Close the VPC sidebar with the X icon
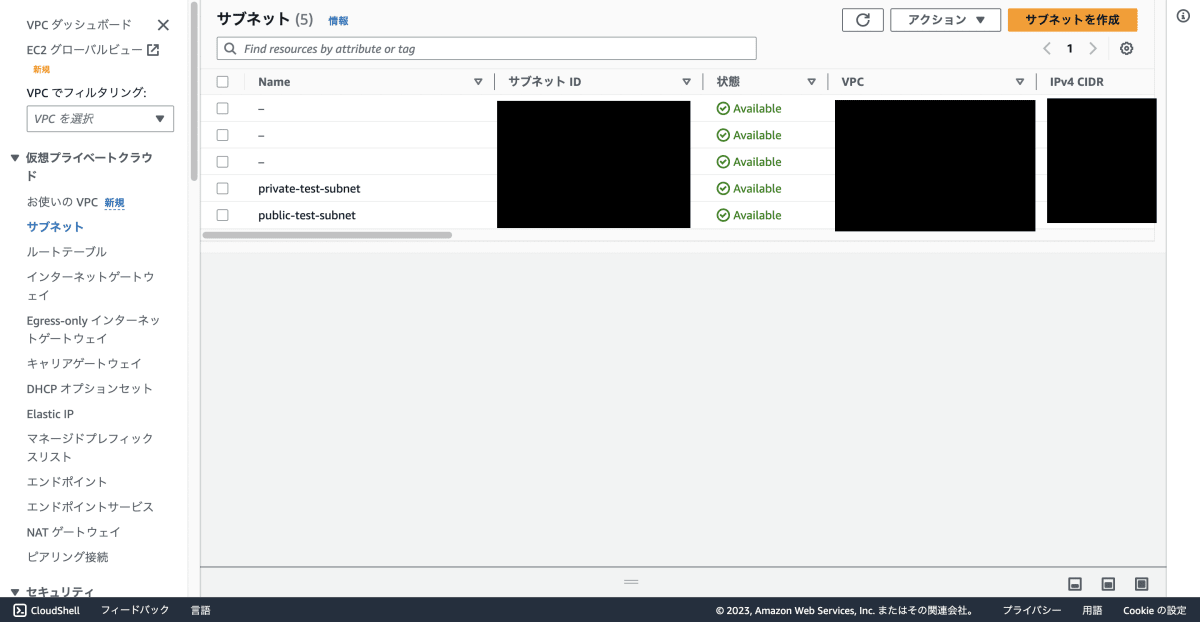Viewport: 1200px width, 622px height. pyautogui.click(x=163, y=25)
